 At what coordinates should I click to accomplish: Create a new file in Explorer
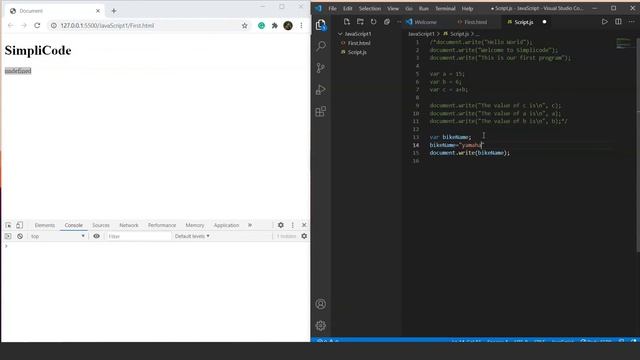click(x=347, y=22)
